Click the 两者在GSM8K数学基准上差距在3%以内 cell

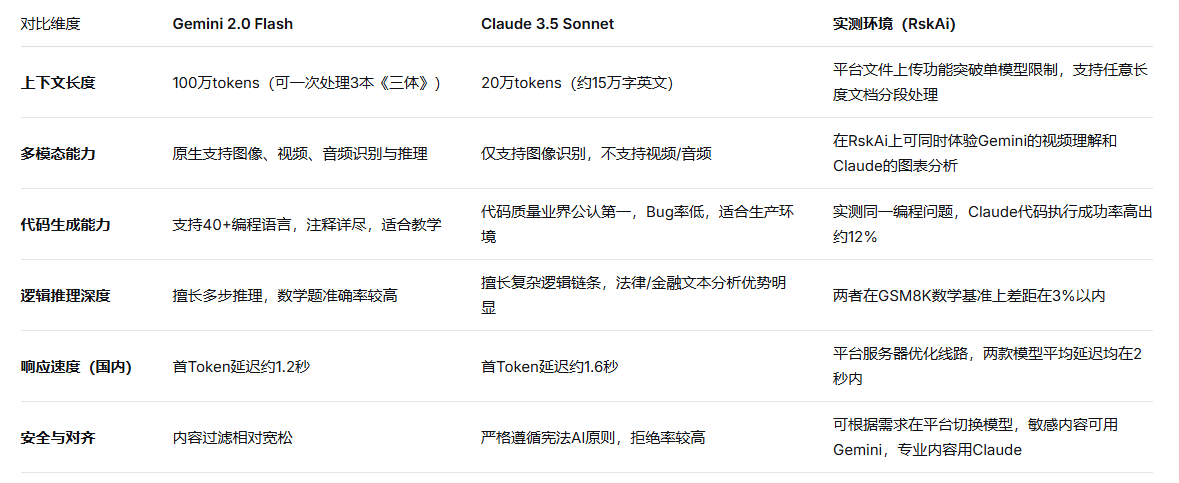coord(968,296)
